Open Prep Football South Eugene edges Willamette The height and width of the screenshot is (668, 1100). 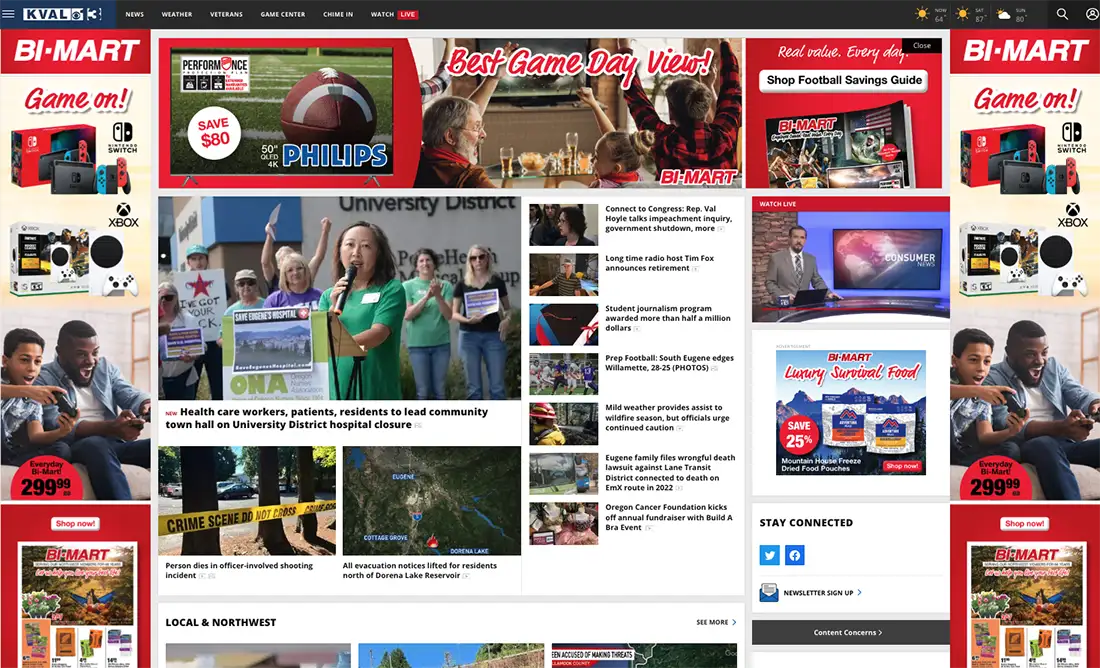coord(669,363)
